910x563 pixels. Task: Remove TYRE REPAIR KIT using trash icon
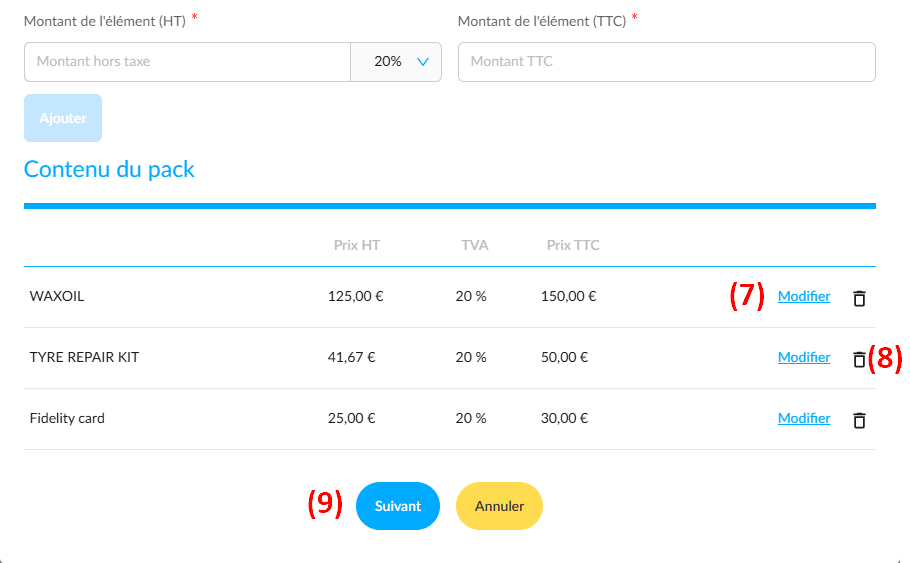click(x=859, y=359)
